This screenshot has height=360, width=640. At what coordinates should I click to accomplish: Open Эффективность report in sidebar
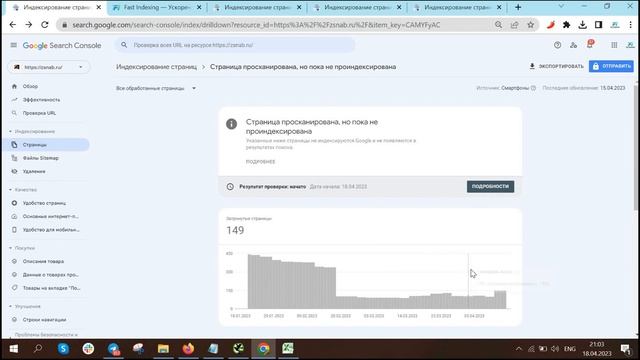coord(41,100)
